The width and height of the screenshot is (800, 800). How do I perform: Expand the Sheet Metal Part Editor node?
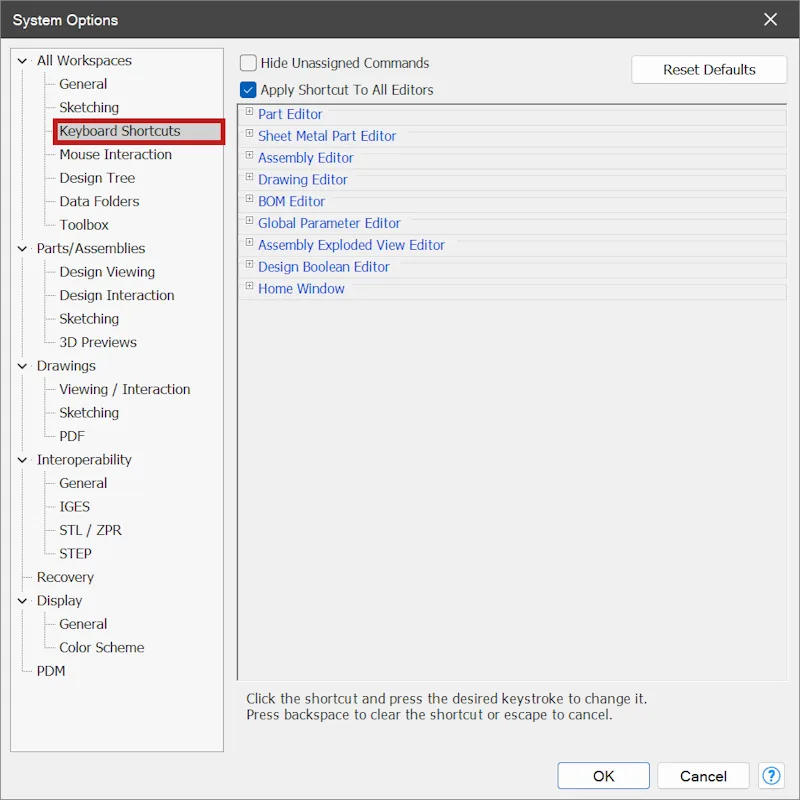click(x=249, y=133)
